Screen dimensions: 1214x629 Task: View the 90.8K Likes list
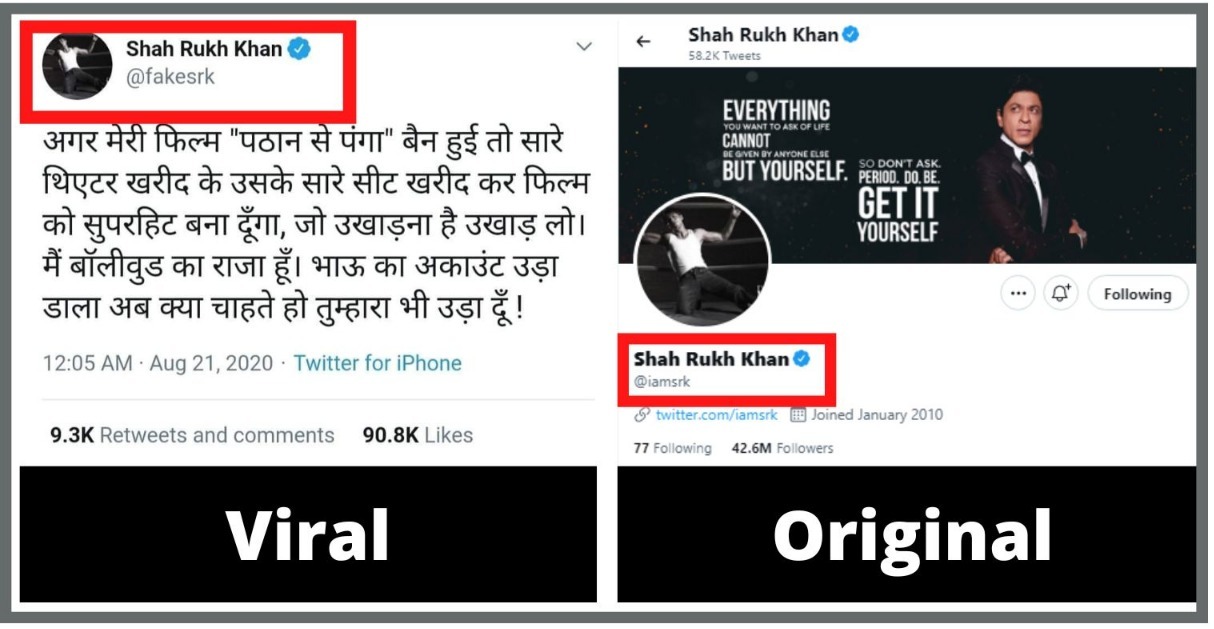(x=418, y=435)
